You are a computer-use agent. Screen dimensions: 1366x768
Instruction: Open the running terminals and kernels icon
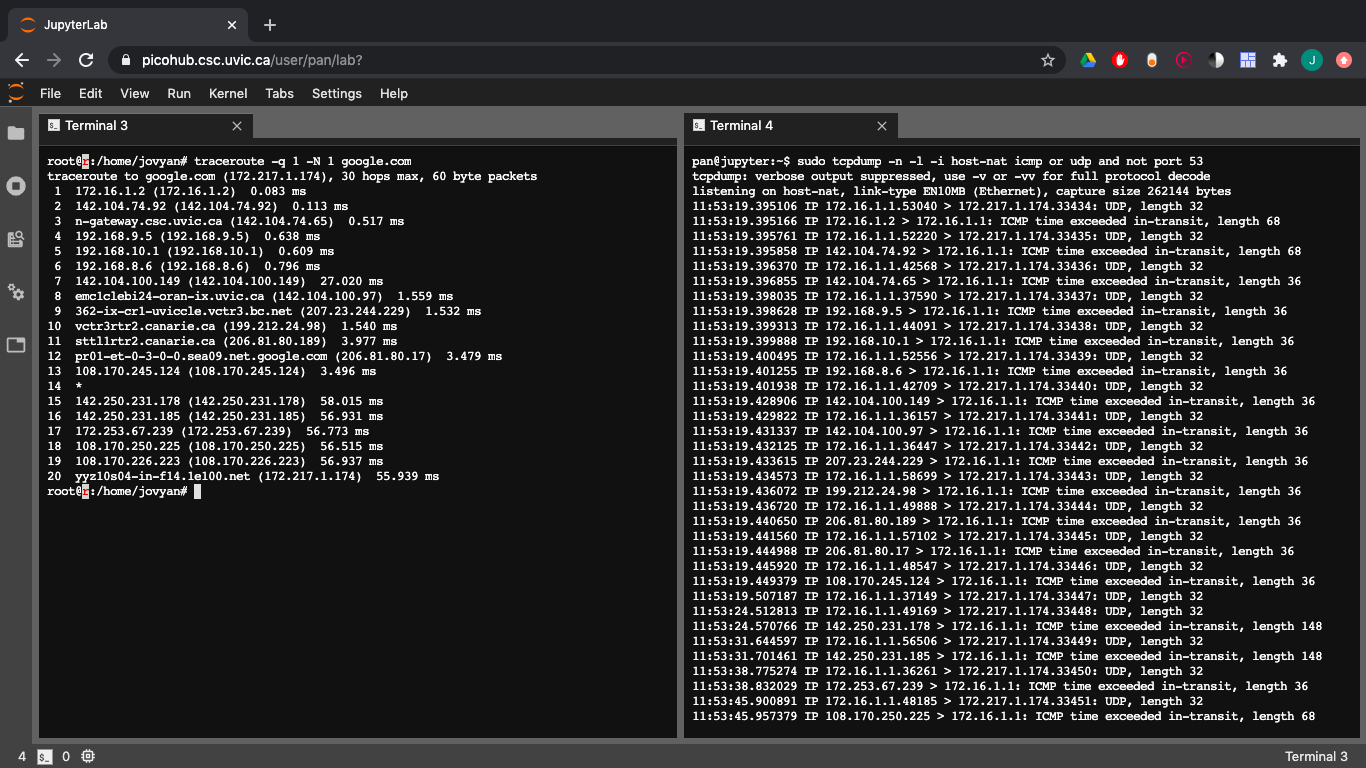pyautogui.click(x=16, y=186)
